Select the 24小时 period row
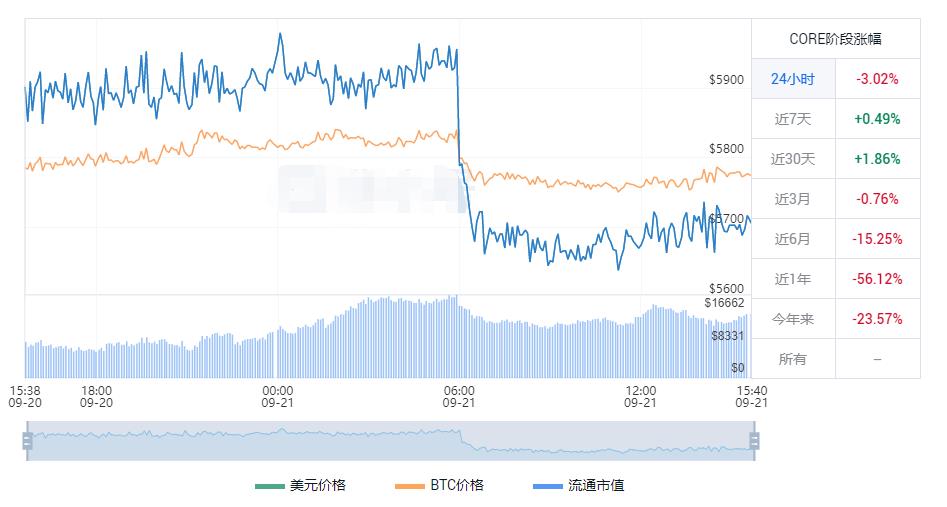Screen dimensions: 947x507 pyautogui.click(x=793, y=79)
